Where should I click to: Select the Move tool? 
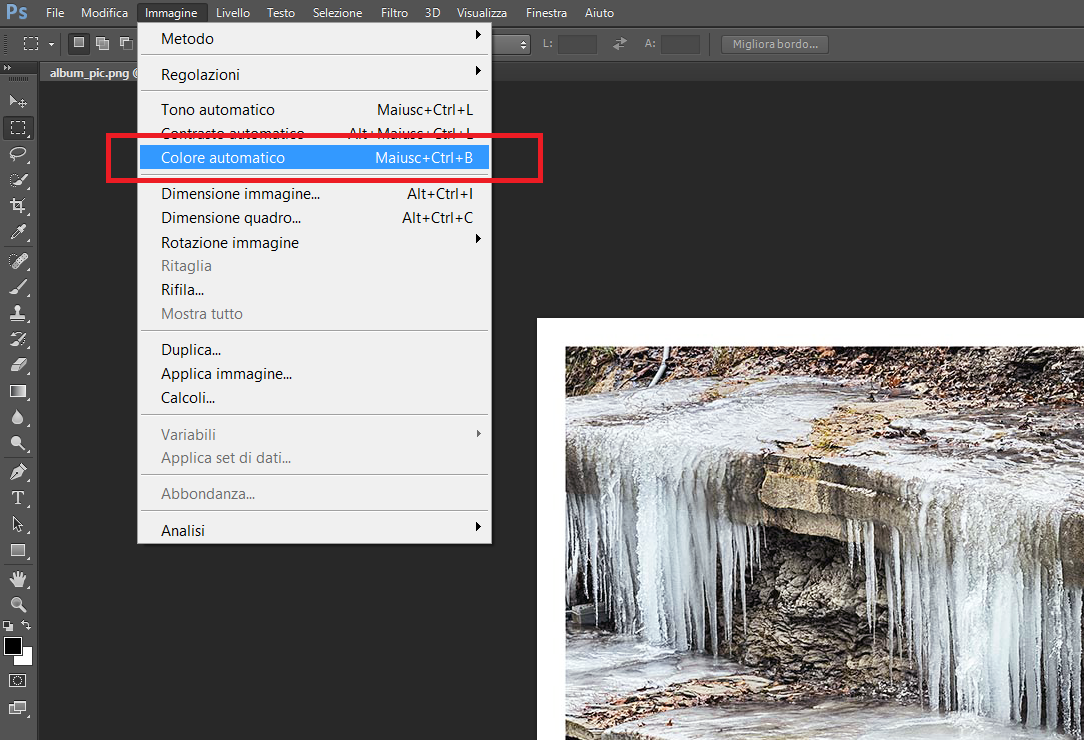tap(18, 102)
